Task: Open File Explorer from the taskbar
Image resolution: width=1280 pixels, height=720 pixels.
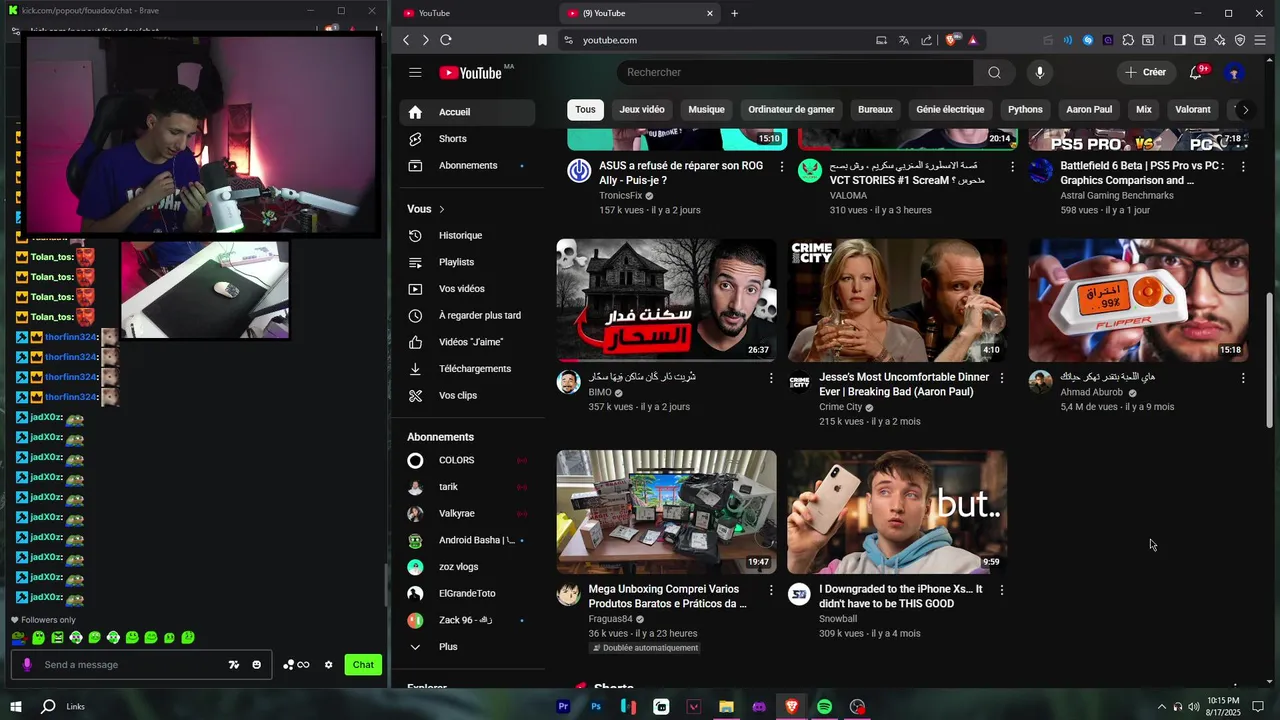Action: click(726, 707)
